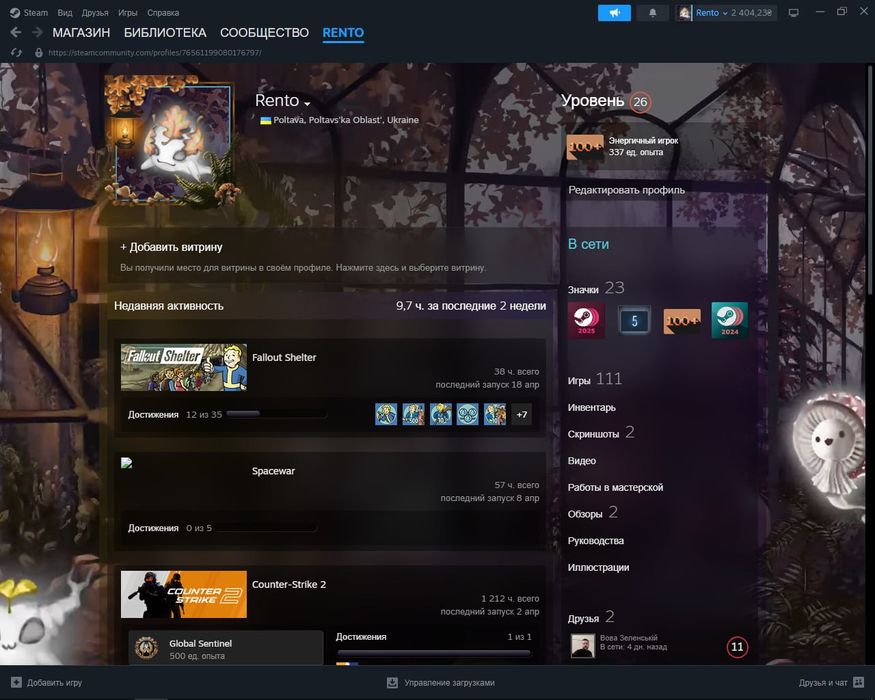This screenshot has height=700, width=875.
Task: Open the notifications bell
Action: [652, 13]
